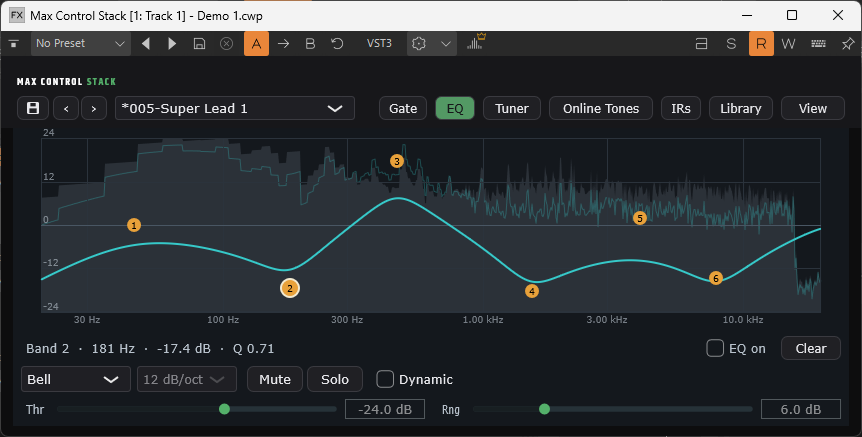Click the keyboard-focus panel icon
The image size is (862, 437).
(701, 43)
